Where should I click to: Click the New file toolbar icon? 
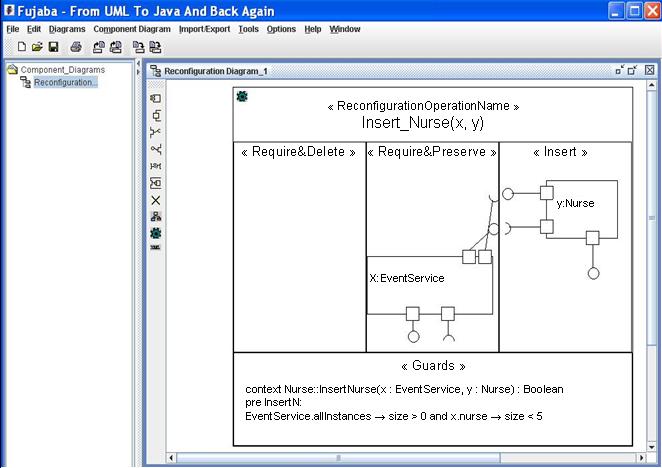22,47
